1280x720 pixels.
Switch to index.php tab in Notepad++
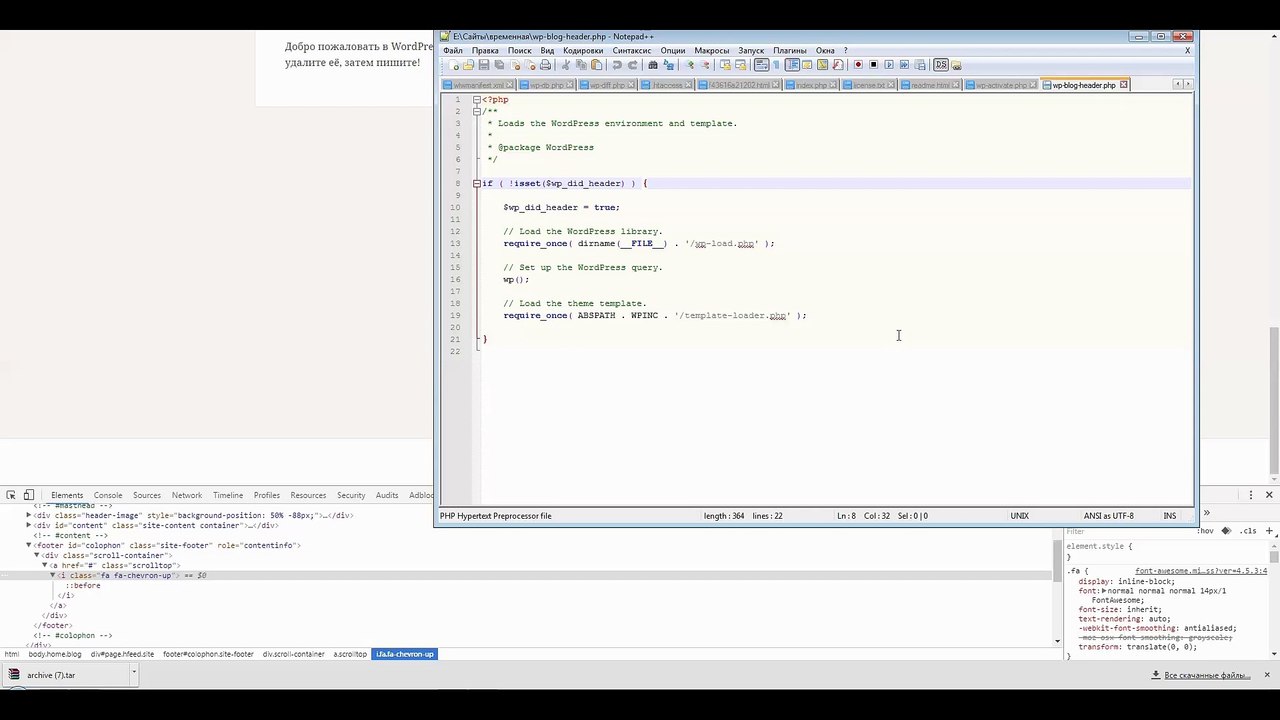tap(811, 85)
